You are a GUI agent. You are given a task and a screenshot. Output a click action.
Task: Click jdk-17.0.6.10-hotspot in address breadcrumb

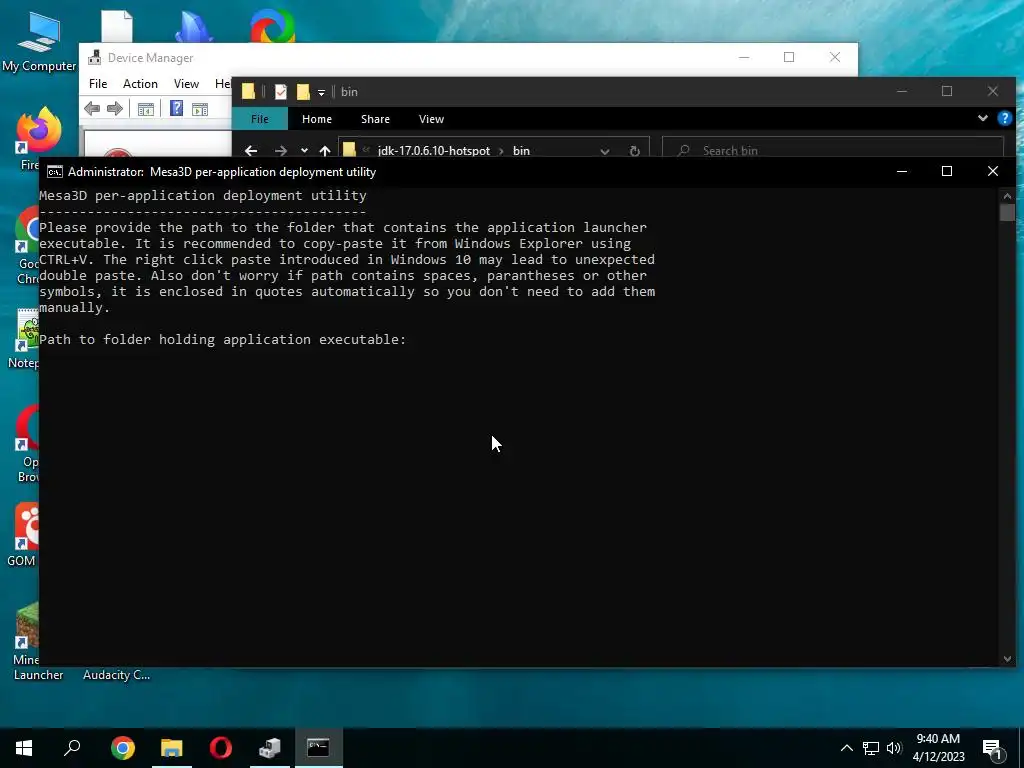click(x=434, y=151)
